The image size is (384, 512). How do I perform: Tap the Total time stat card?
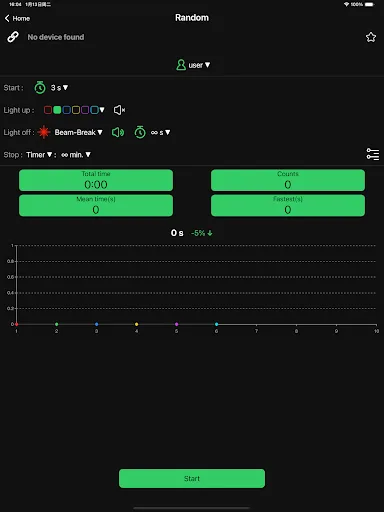(x=96, y=180)
